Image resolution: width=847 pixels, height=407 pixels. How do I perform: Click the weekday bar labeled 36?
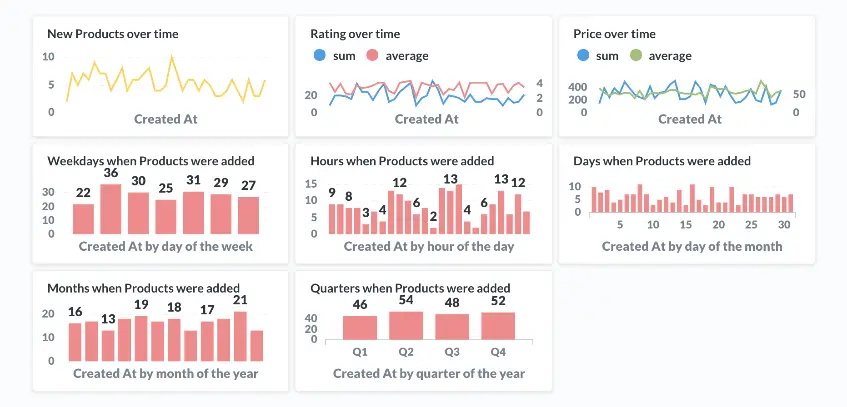click(x=111, y=209)
